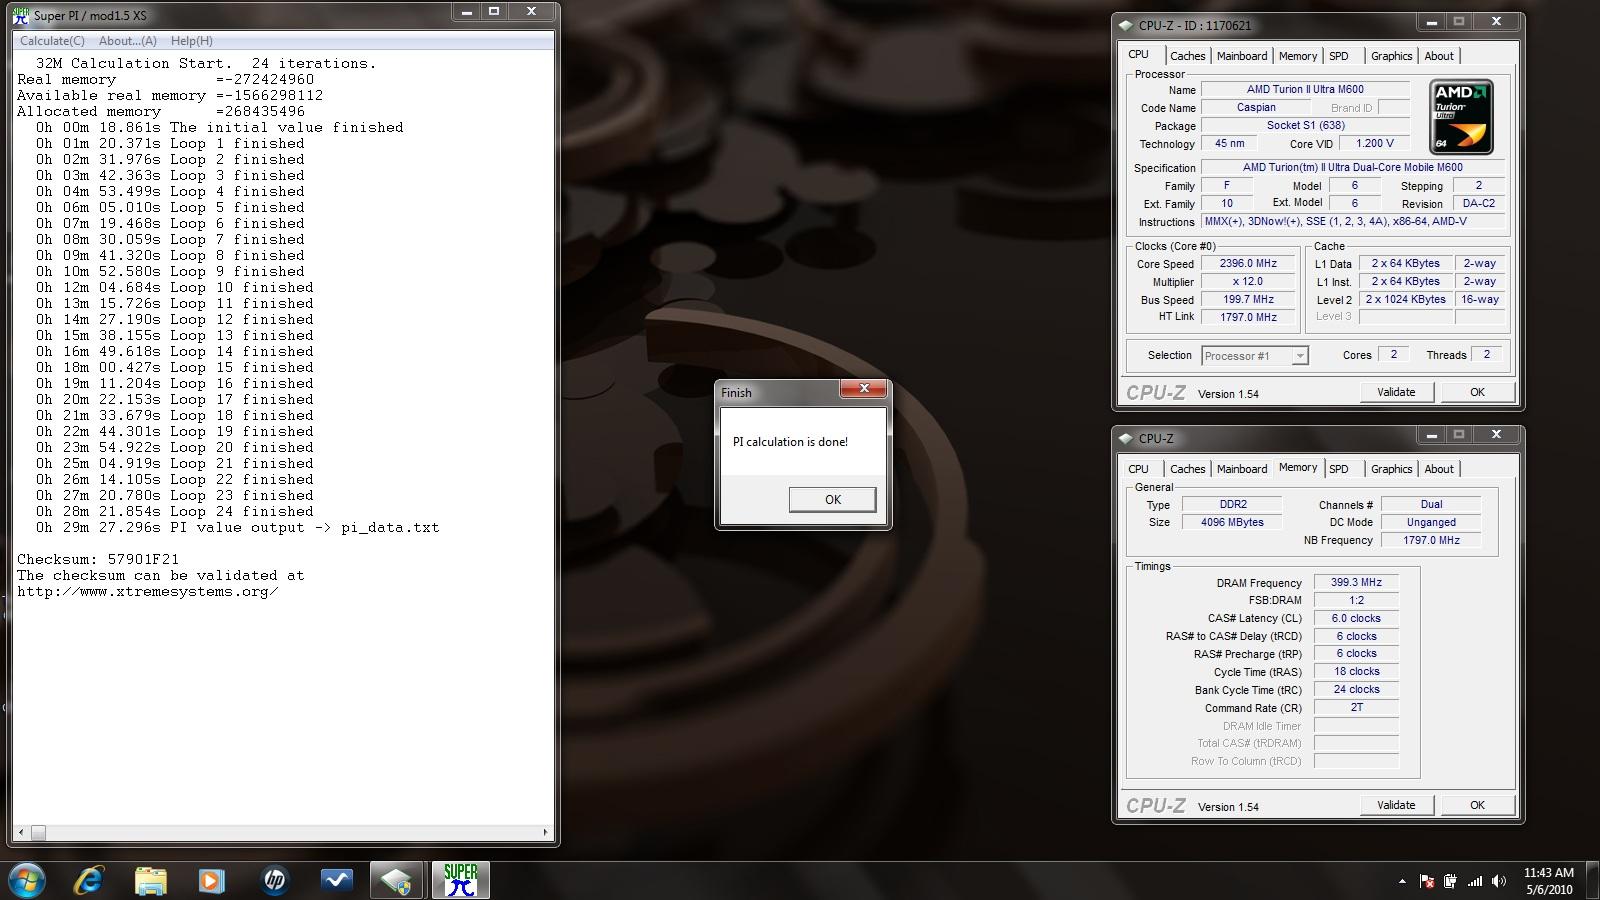Open Graphics tab in lower CPU-Z window
The image size is (1600, 900).
point(1392,469)
